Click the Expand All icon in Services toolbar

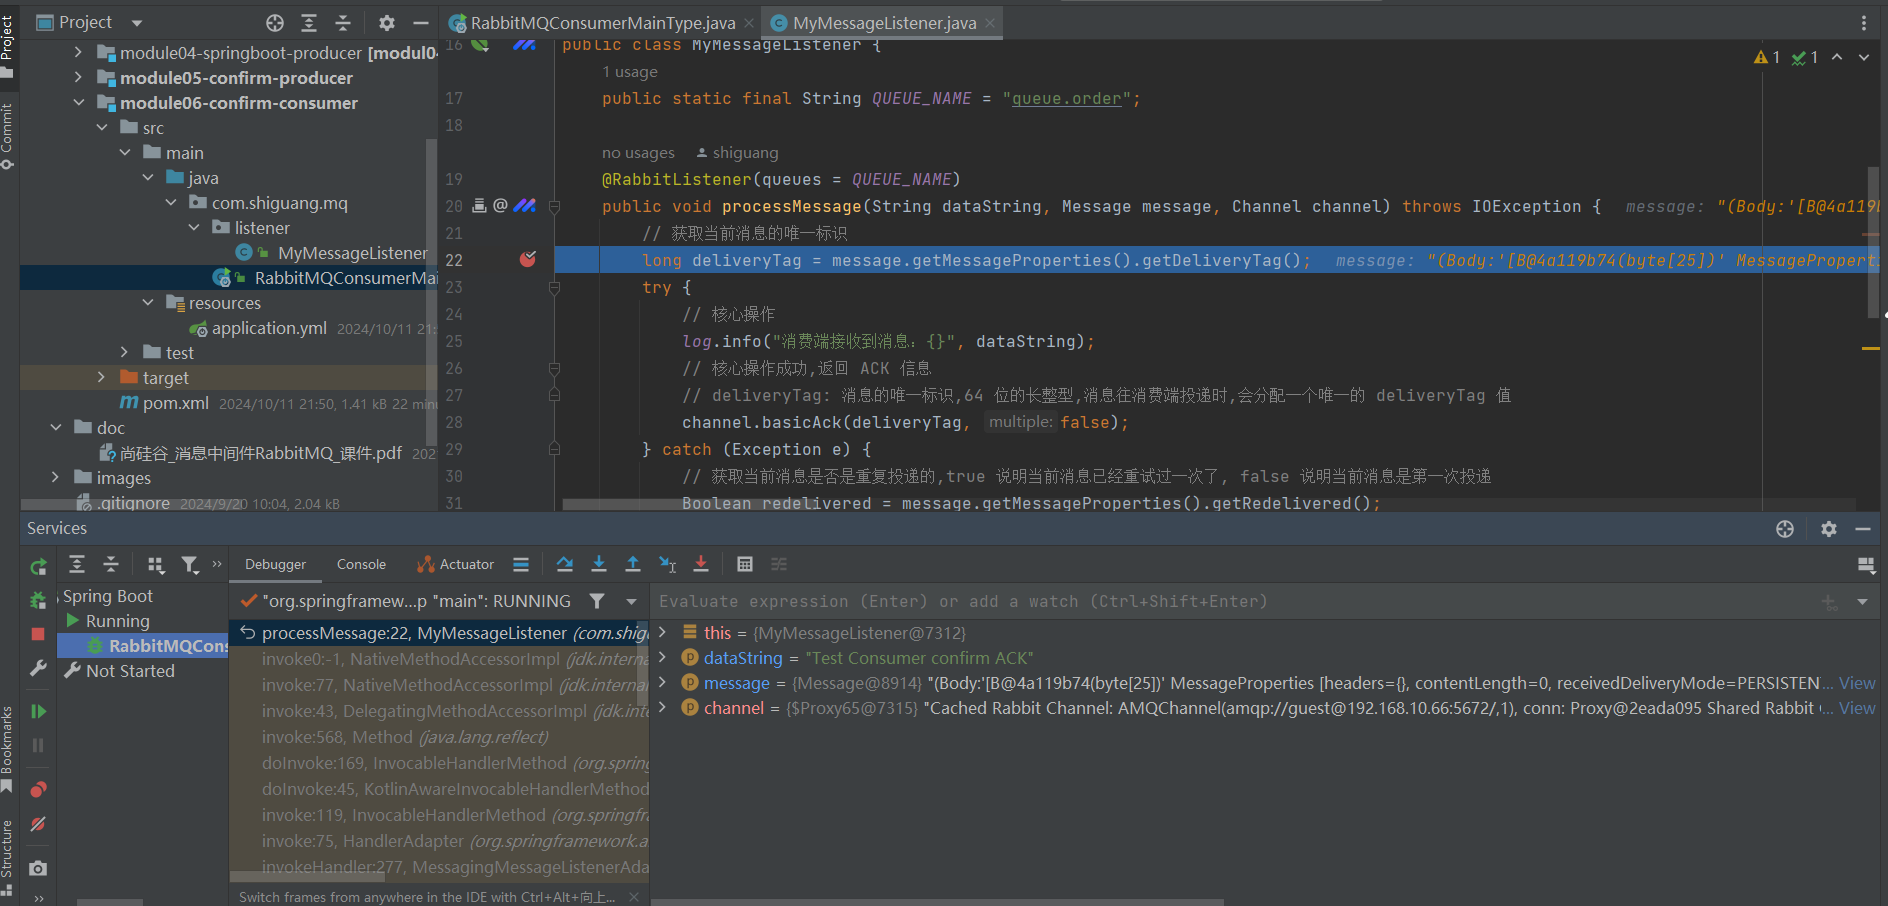pos(77,564)
